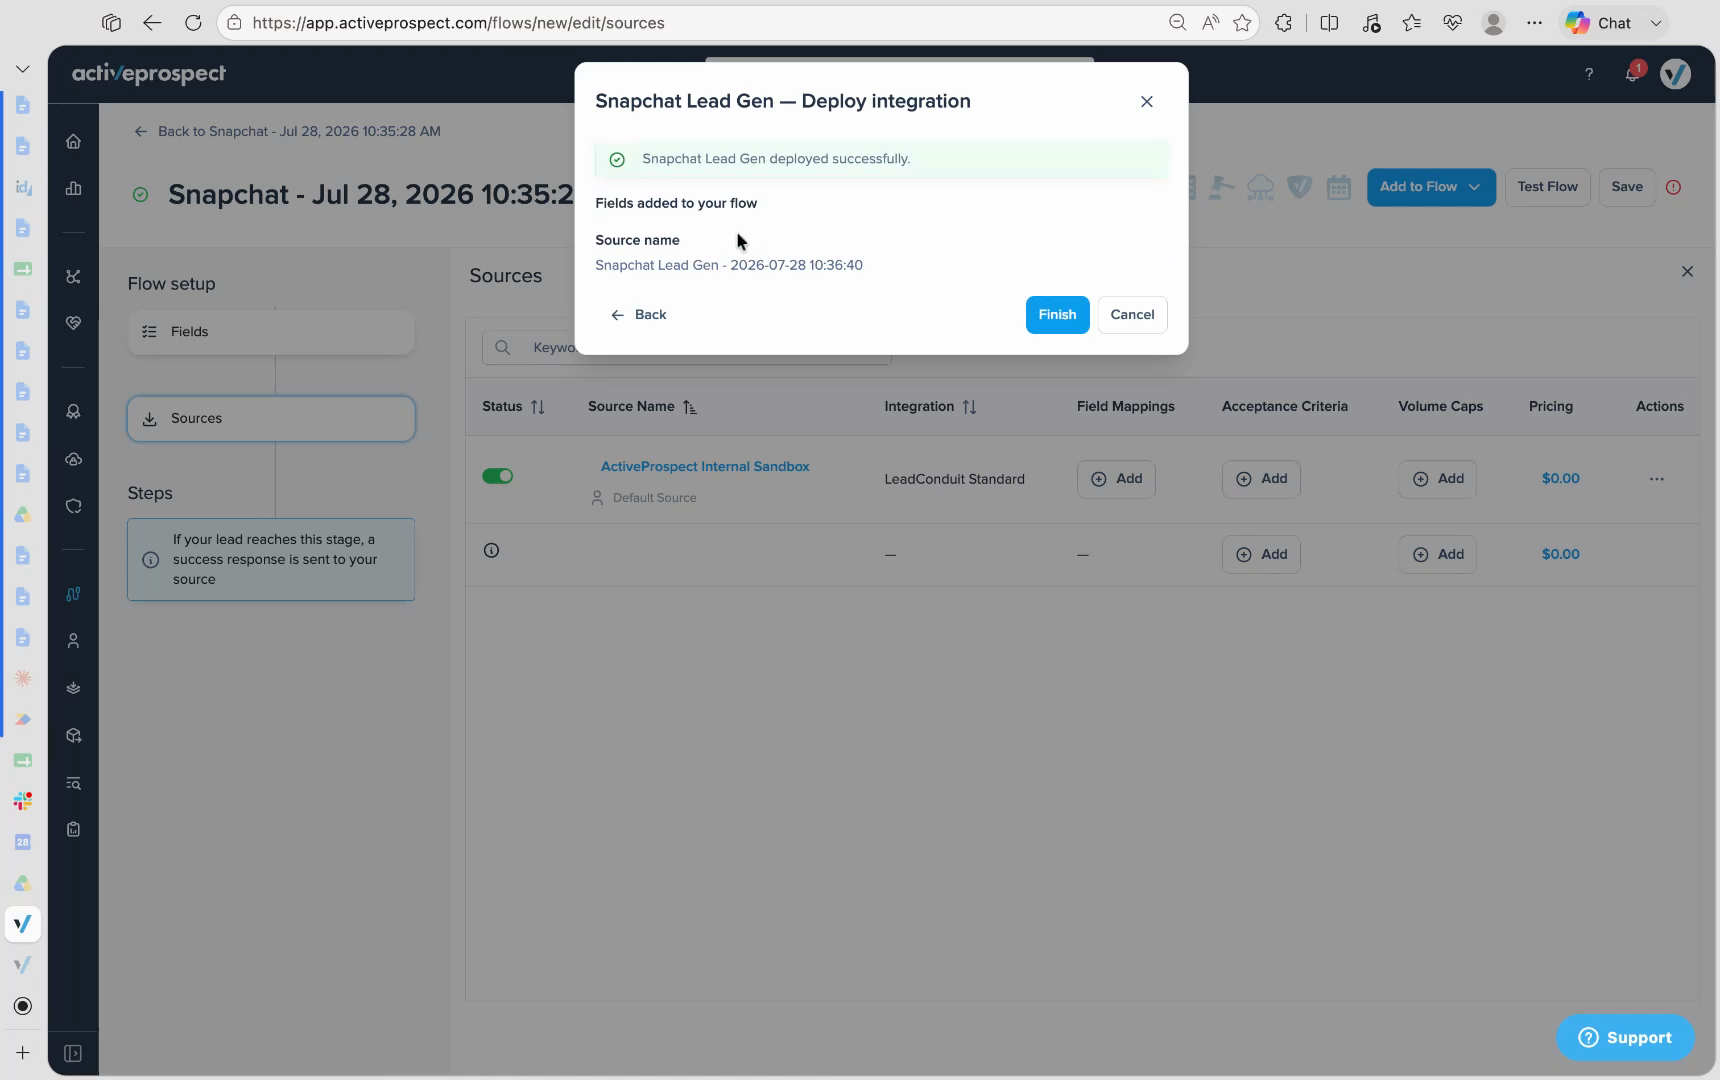1720x1080 pixels.
Task: Open the Support chat widget
Action: click(x=1625, y=1038)
